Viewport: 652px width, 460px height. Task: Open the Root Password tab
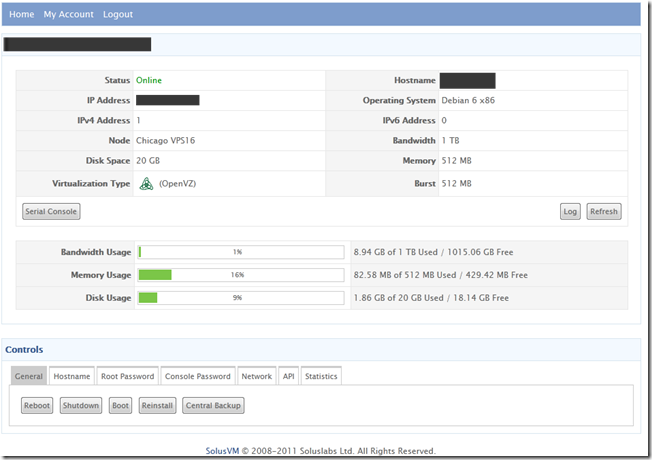tap(128, 376)
